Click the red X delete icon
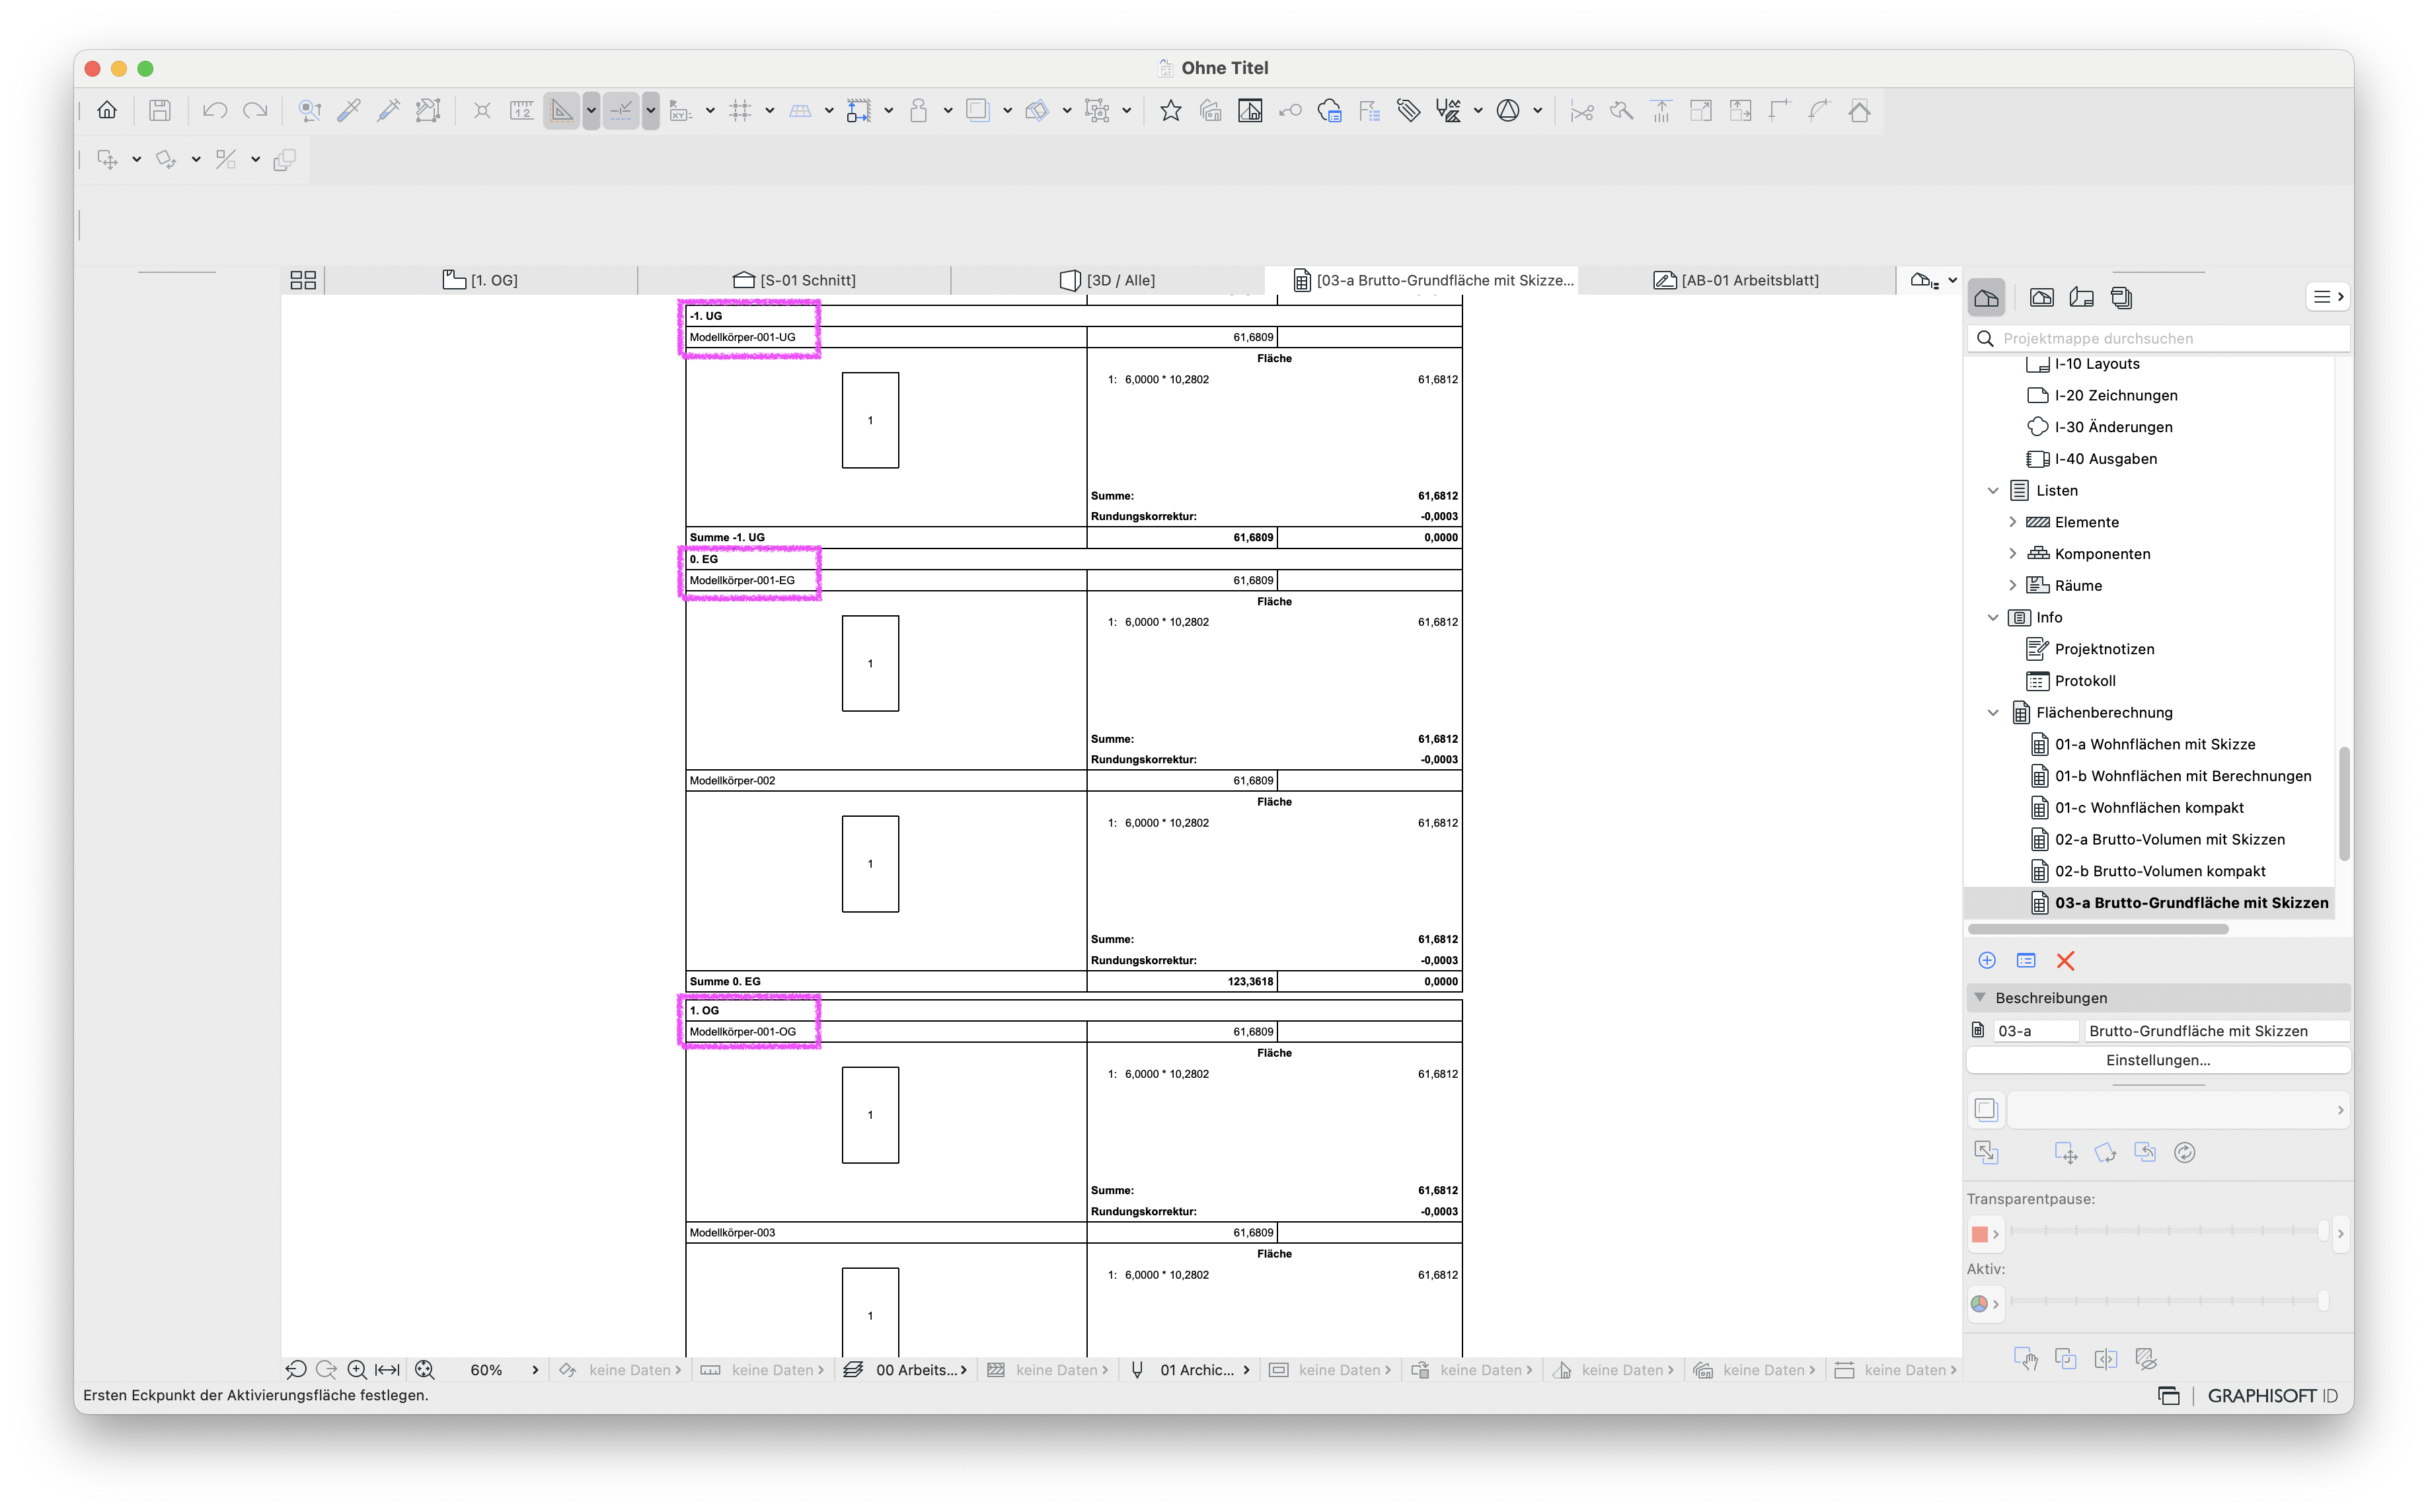 pyautogui.click(x=2065, y=960)
